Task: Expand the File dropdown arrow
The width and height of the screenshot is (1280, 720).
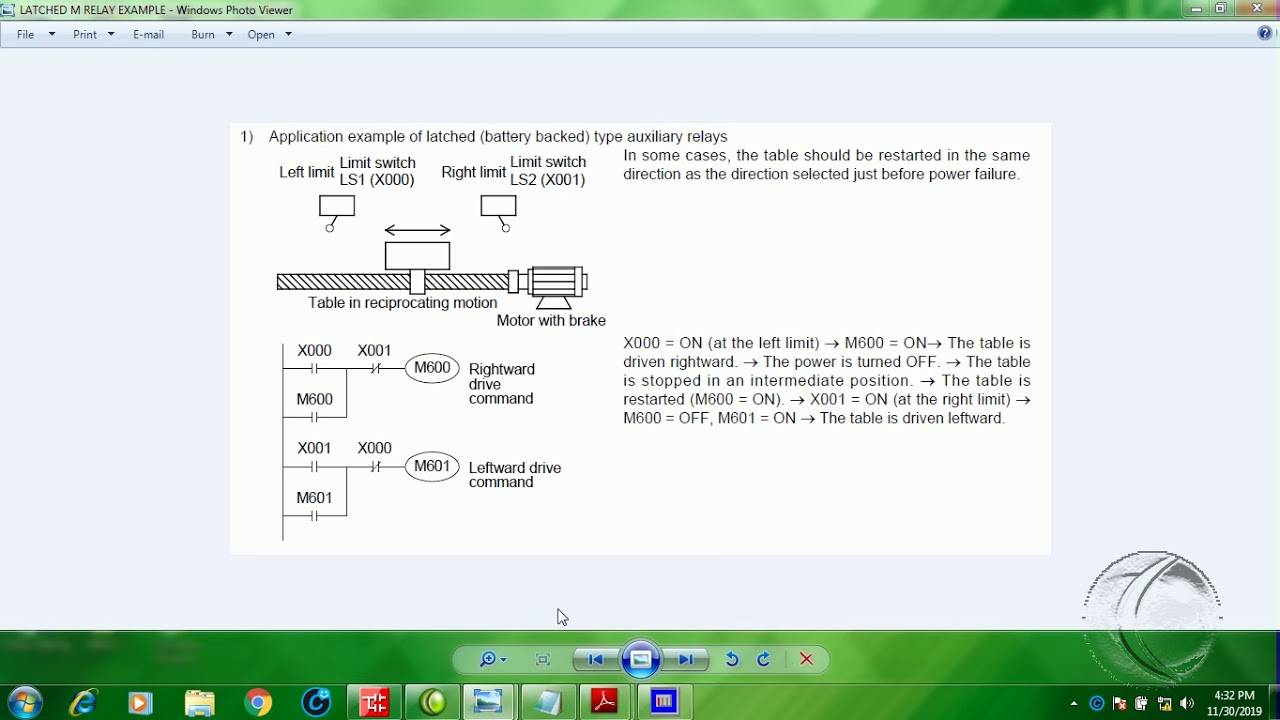Action: [52, 34]
